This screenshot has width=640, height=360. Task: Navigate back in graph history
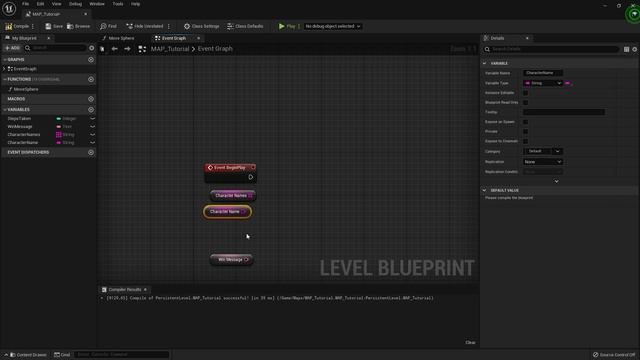coord(115,49)
